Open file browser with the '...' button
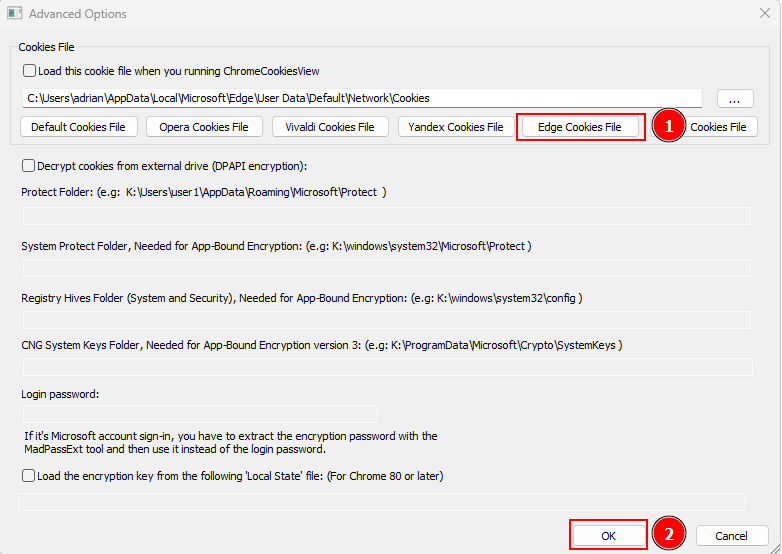The height and width of the screenshot is (554, 782). coord(734,98)
